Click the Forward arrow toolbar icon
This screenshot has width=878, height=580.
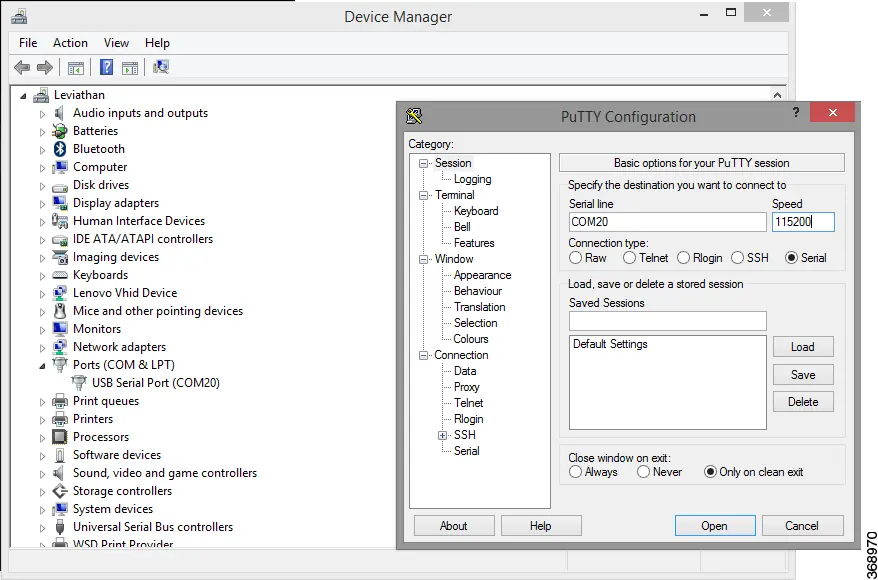45,68
